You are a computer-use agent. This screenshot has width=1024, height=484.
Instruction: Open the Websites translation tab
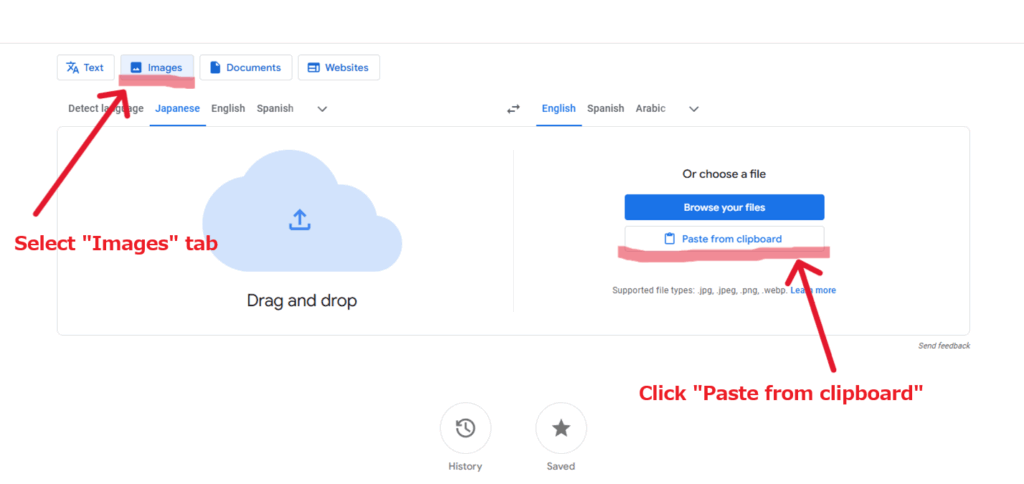point(338,67)
